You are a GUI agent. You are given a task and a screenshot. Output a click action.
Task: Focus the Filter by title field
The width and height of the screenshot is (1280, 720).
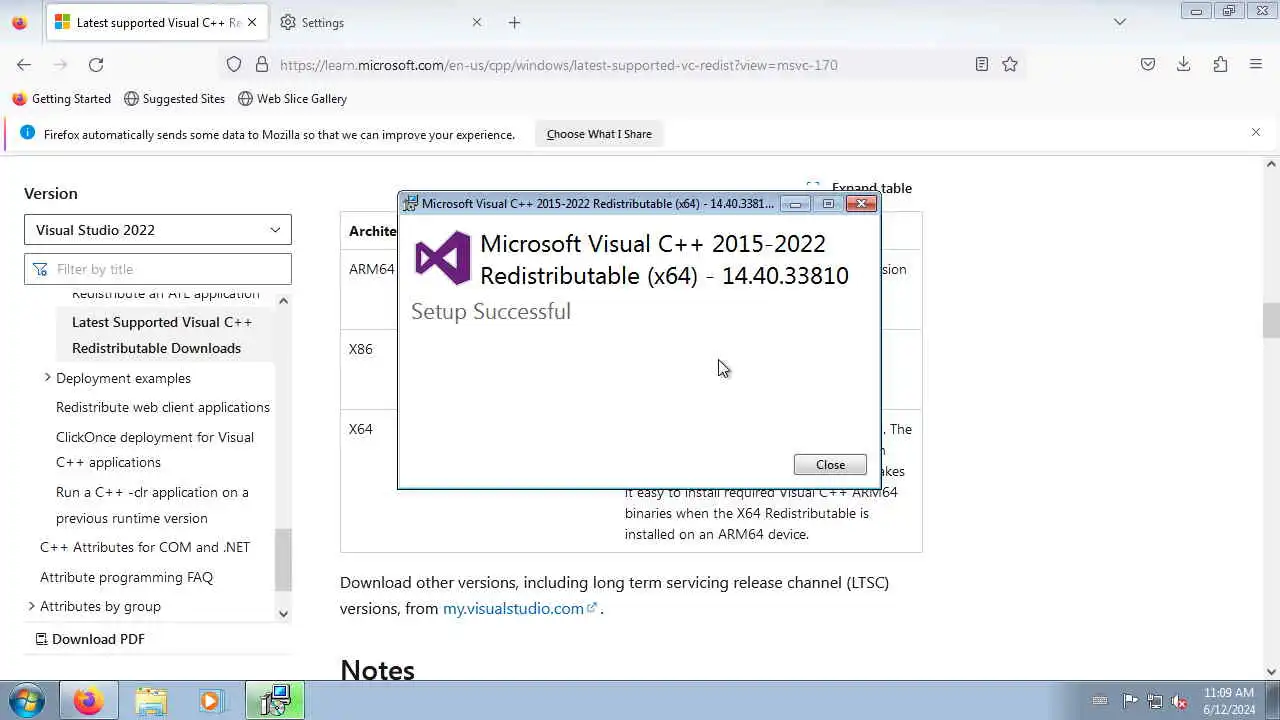[158, 269]
